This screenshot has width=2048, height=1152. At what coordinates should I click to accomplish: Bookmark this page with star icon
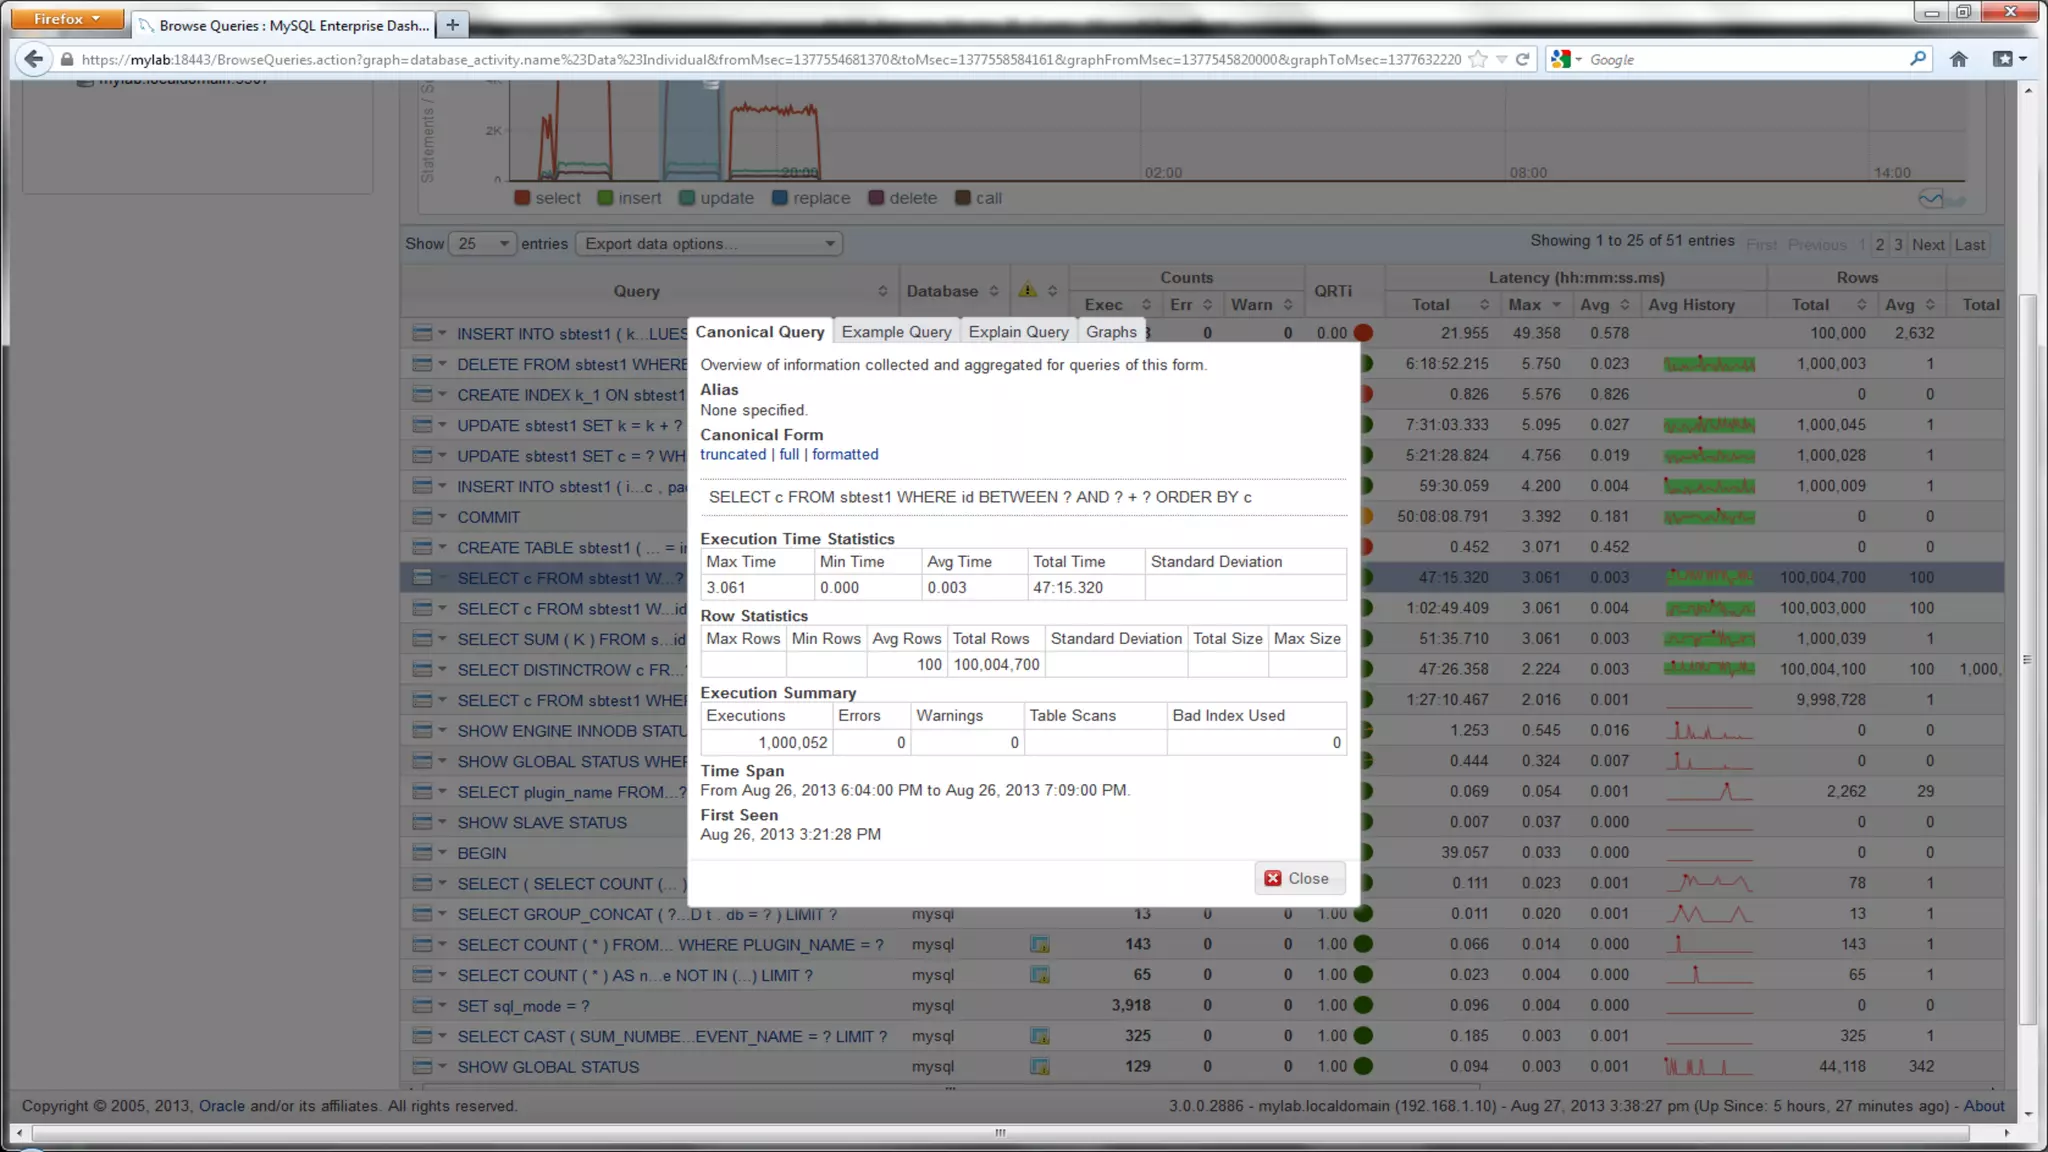point(1478,59)
